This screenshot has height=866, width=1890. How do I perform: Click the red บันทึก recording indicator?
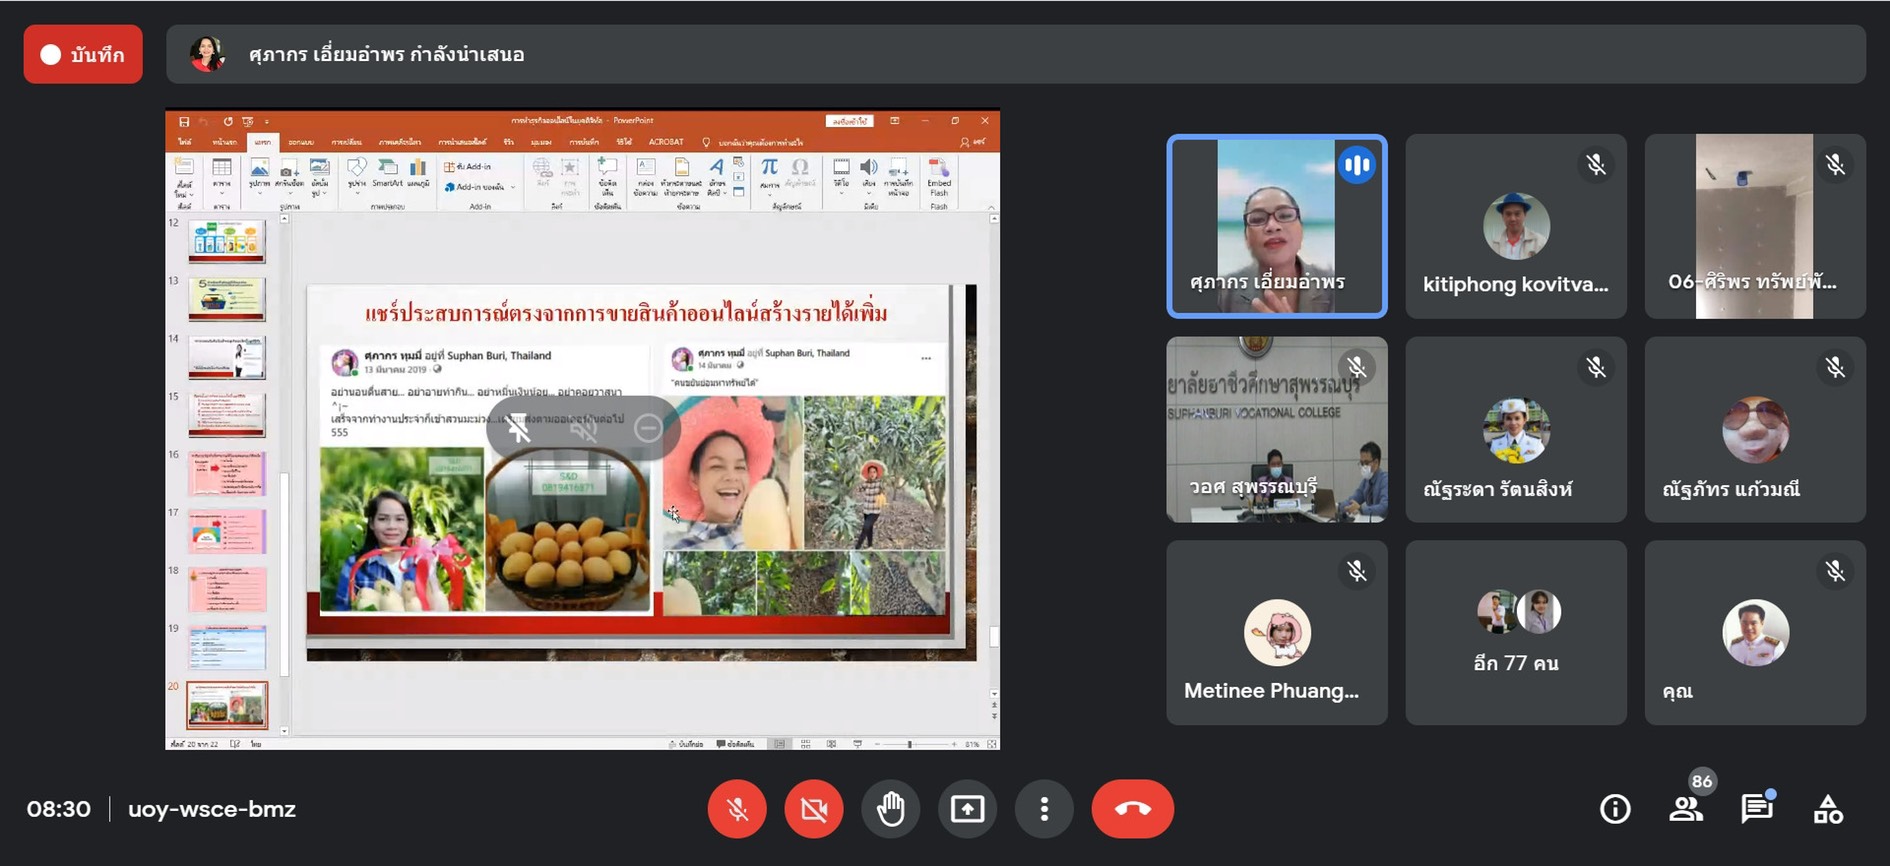coord(83,54)
